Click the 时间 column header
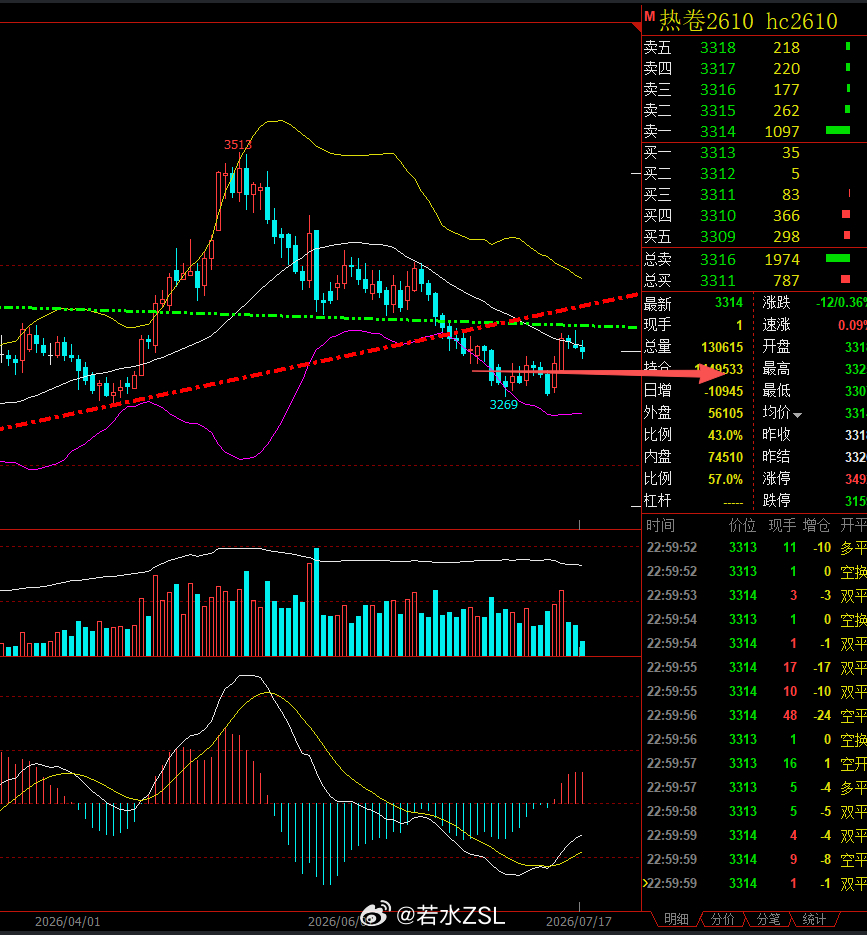Screen dimensions: 867x935 pos(660,525)
